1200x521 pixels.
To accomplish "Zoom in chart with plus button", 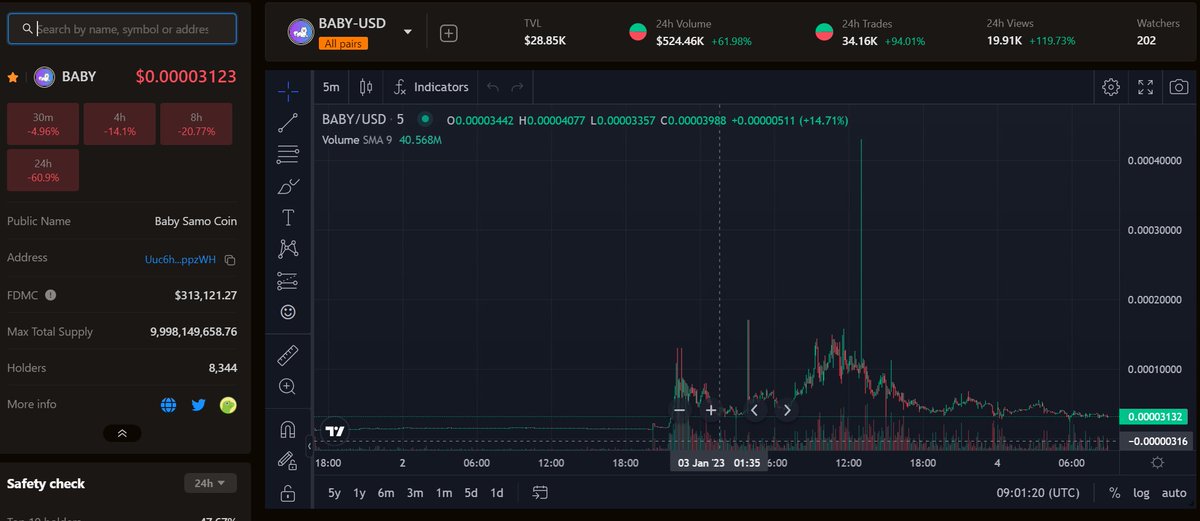I will coord(711,410).
